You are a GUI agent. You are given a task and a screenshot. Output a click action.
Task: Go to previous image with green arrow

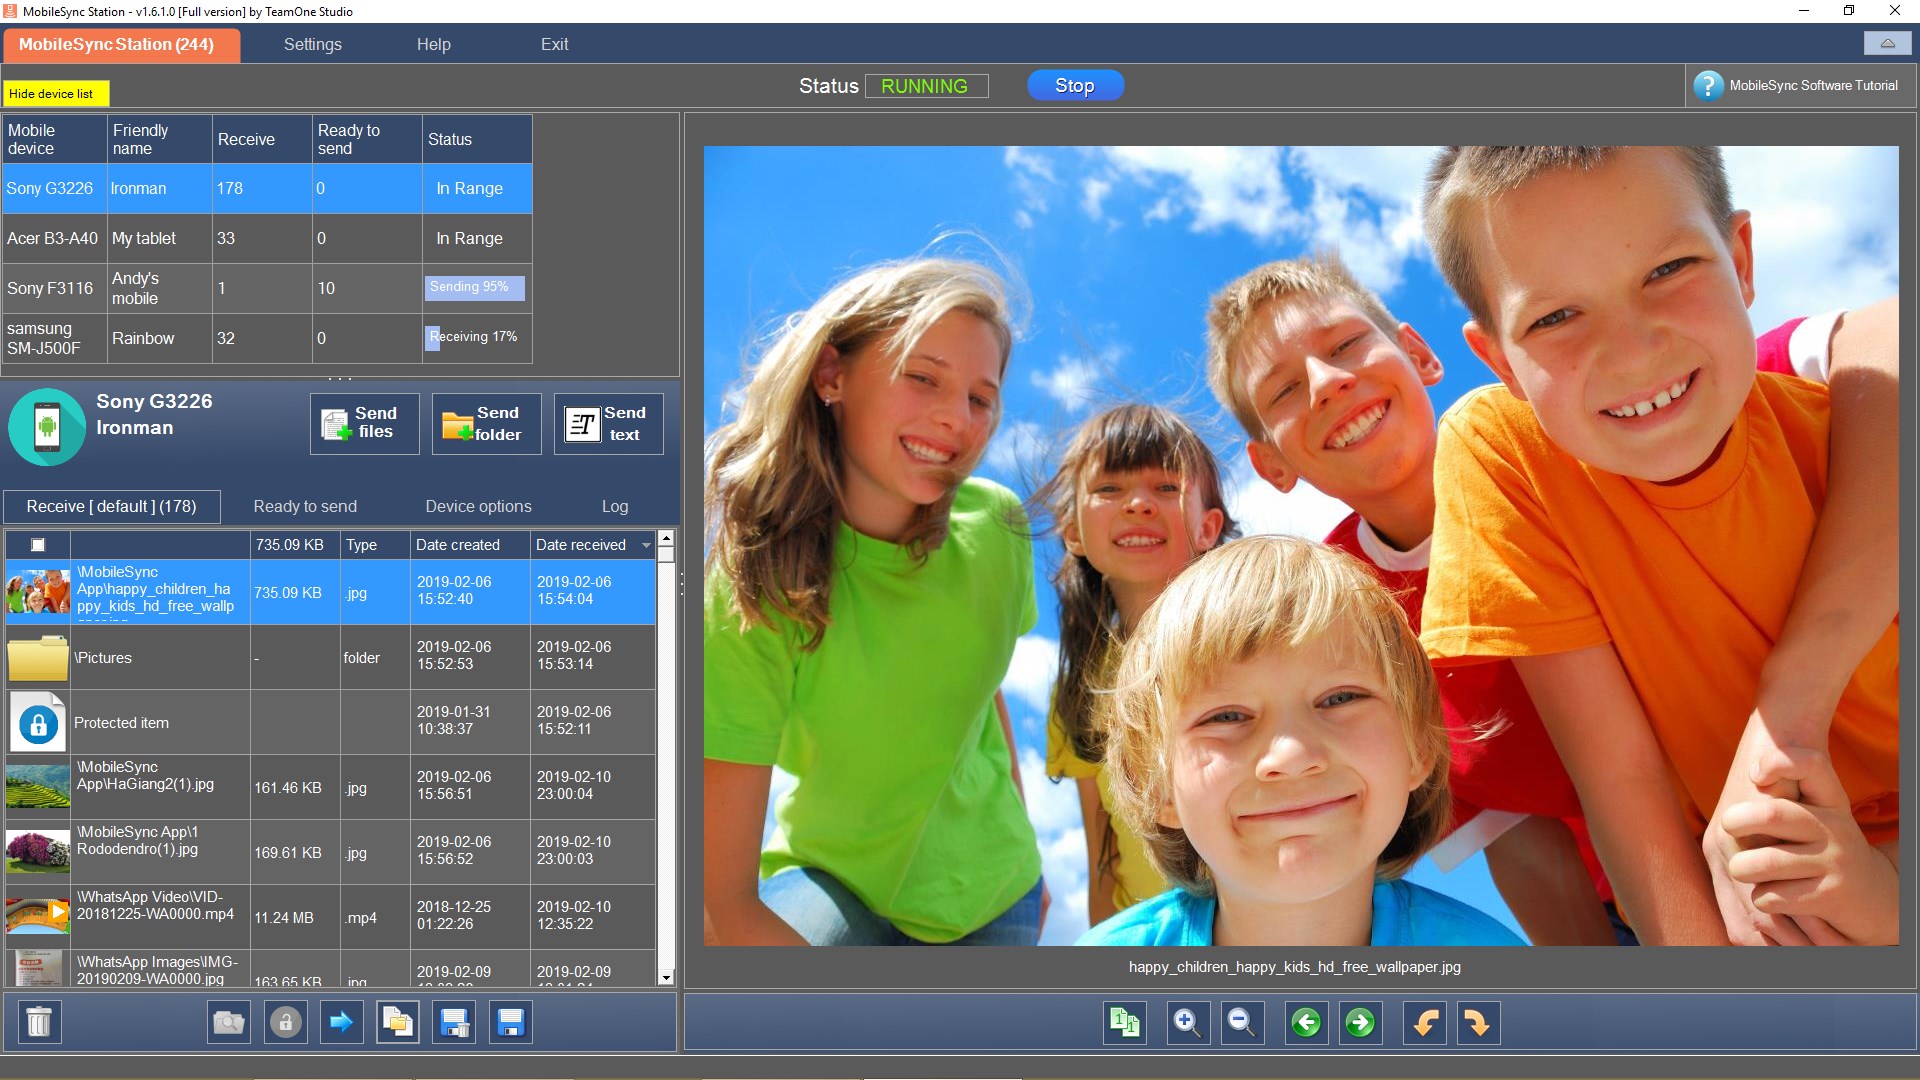(x=1306, y=1022)
